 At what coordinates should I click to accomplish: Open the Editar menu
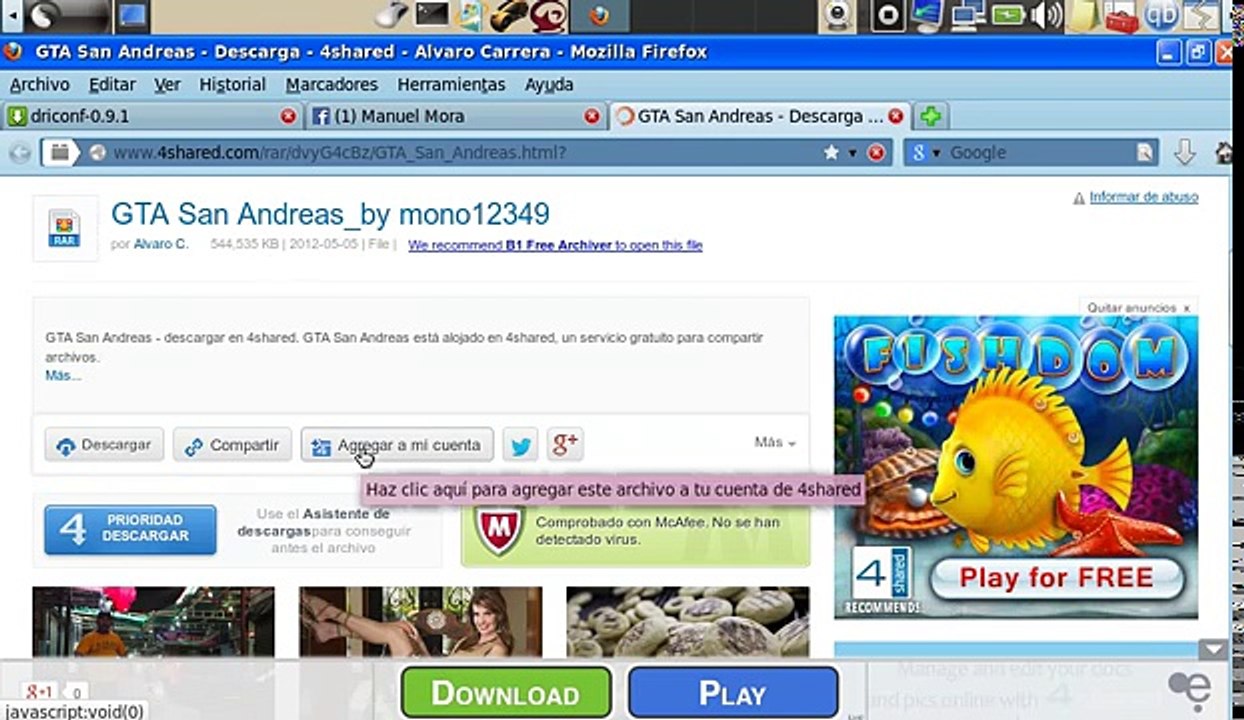pos(112,85)
